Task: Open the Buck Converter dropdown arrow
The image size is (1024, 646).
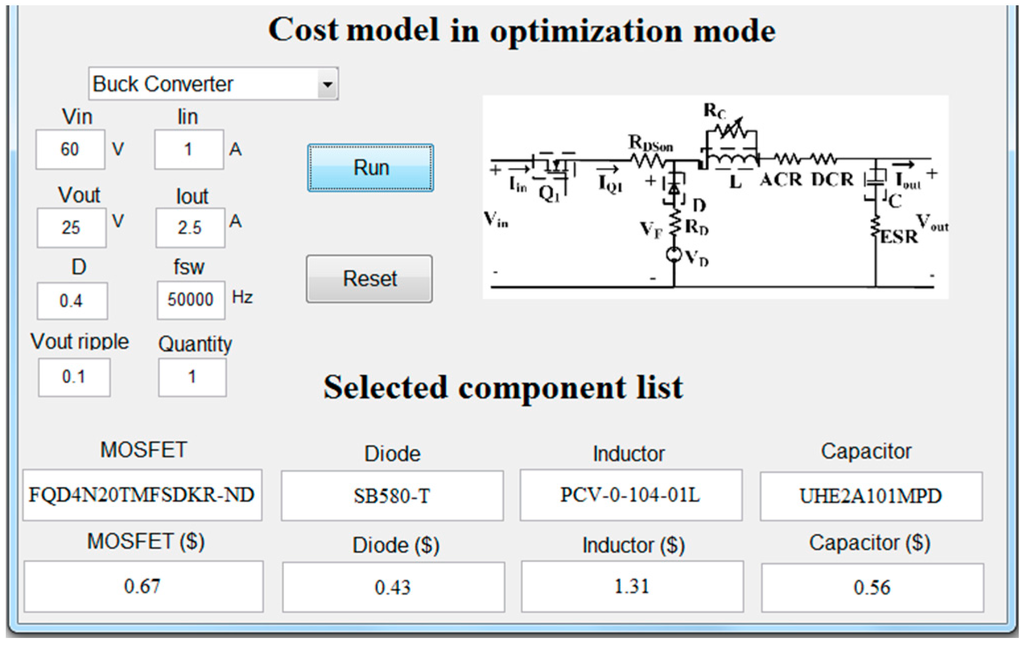Action: coord(327,84)
